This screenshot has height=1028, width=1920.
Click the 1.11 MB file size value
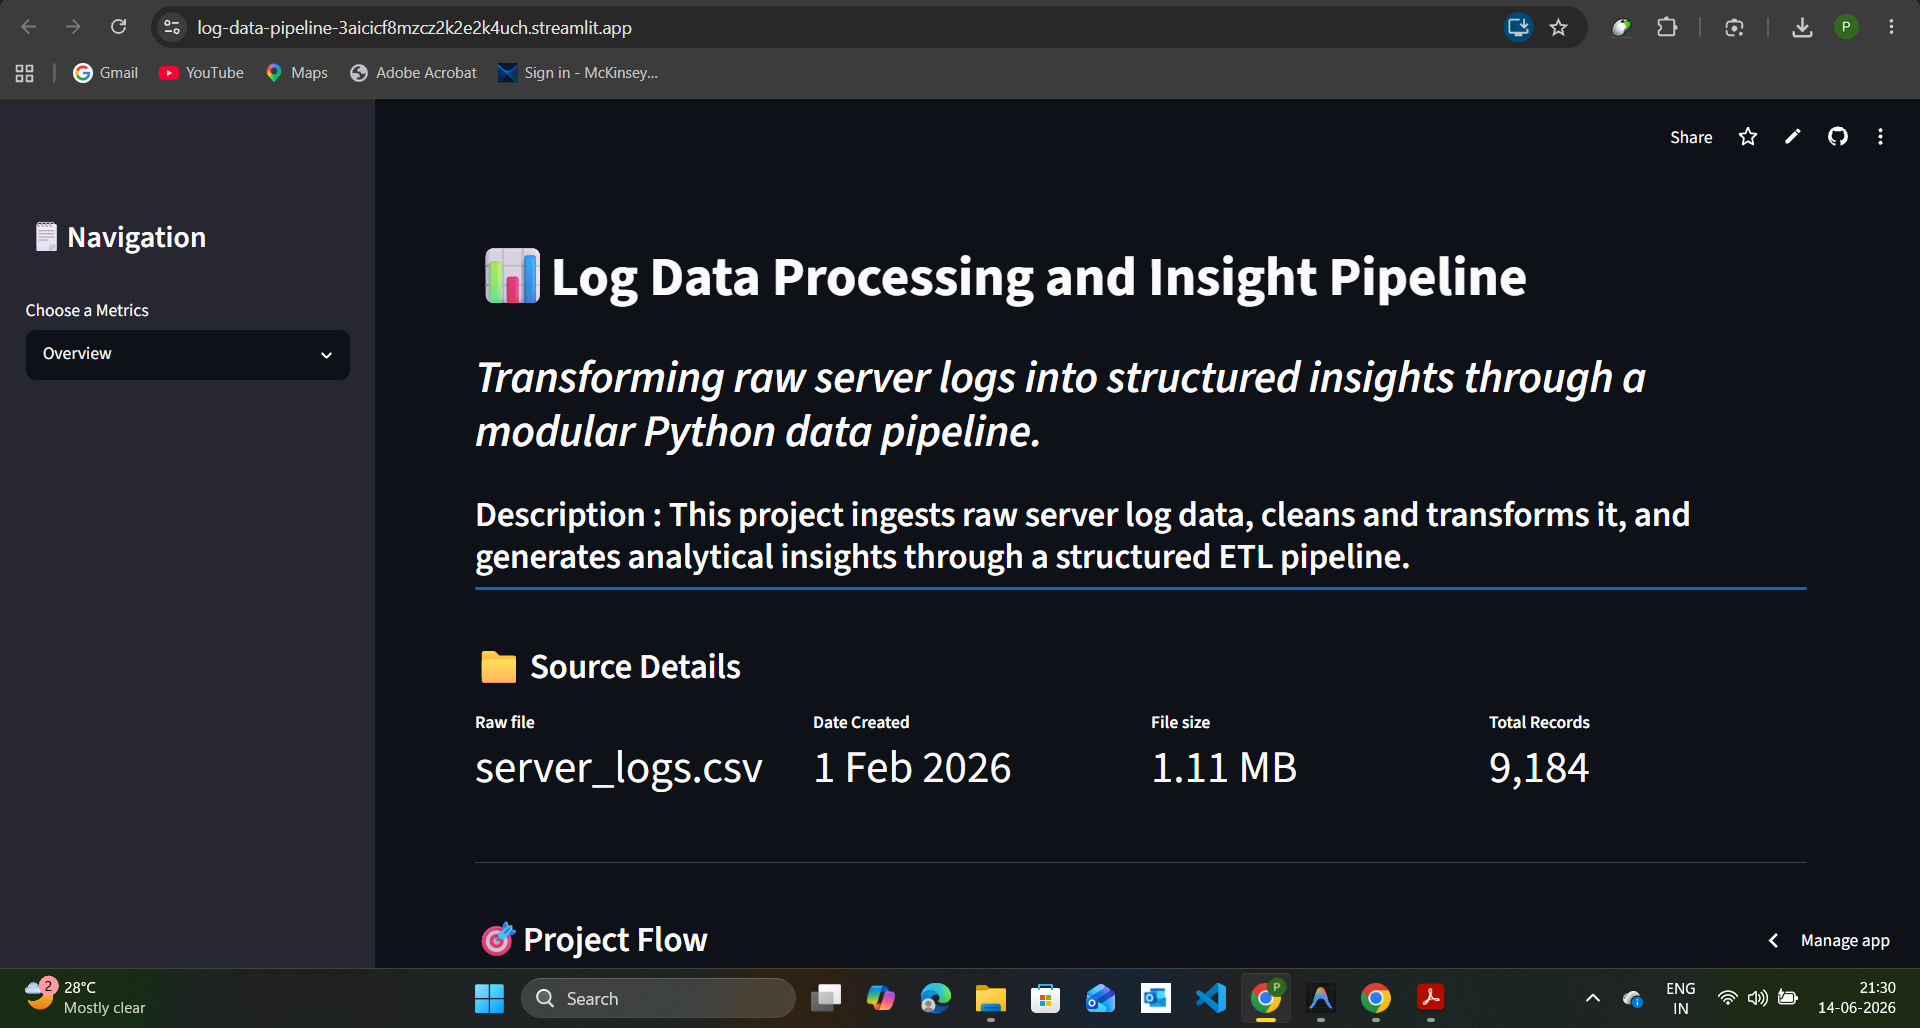[x=1224, y=768]
